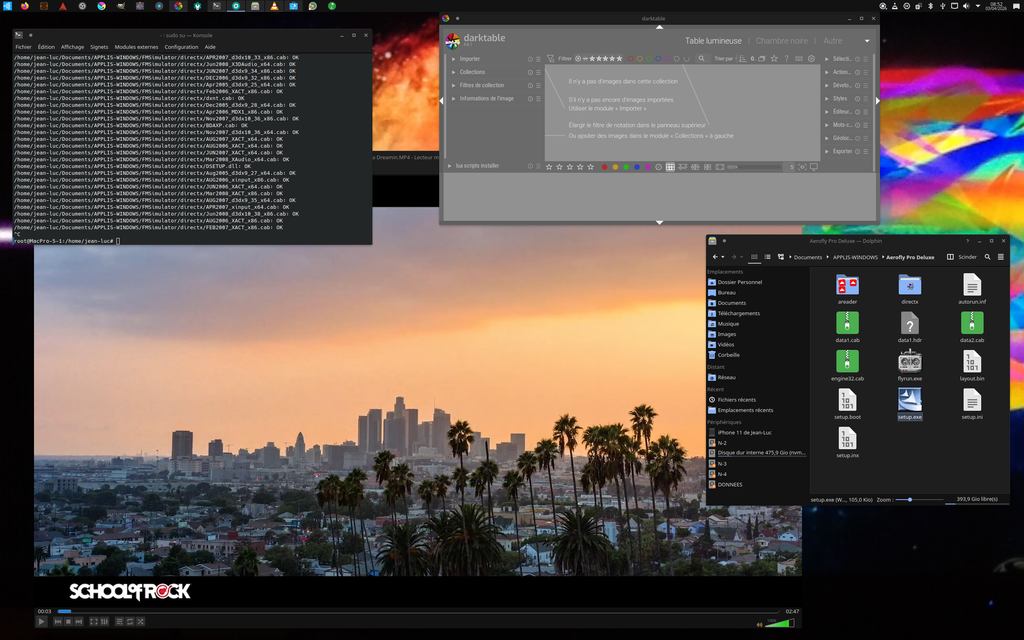Click darktable's keyboard shortcuts icon

(799, 59)
